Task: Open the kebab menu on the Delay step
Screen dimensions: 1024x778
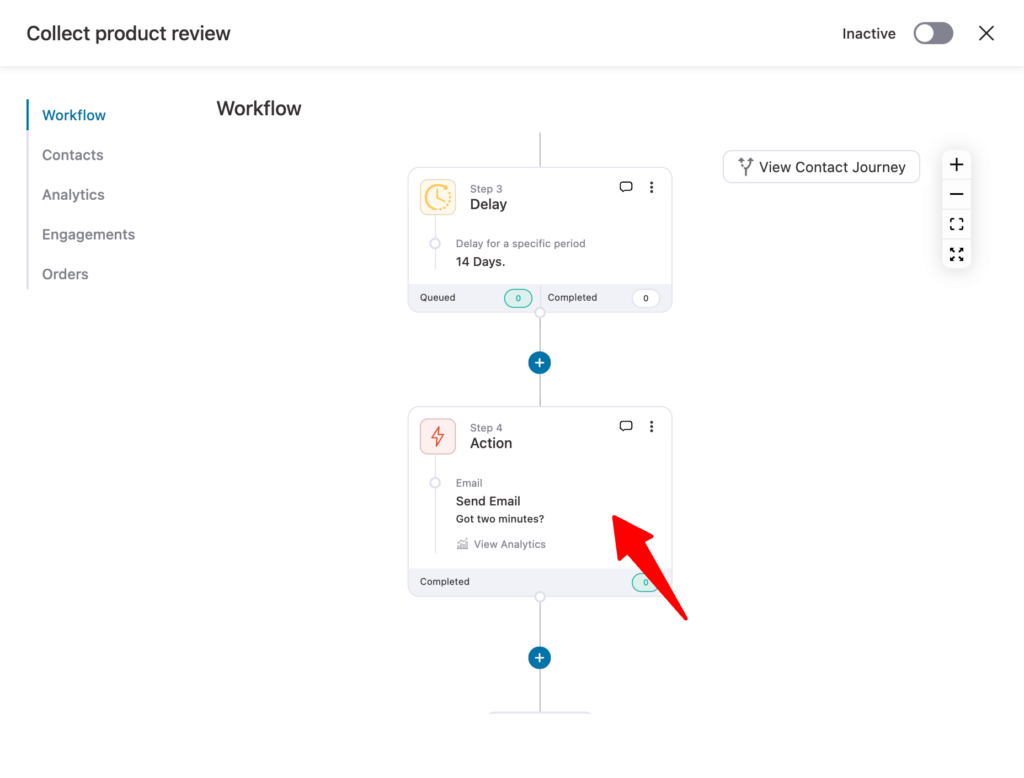Action: [652, 186]
